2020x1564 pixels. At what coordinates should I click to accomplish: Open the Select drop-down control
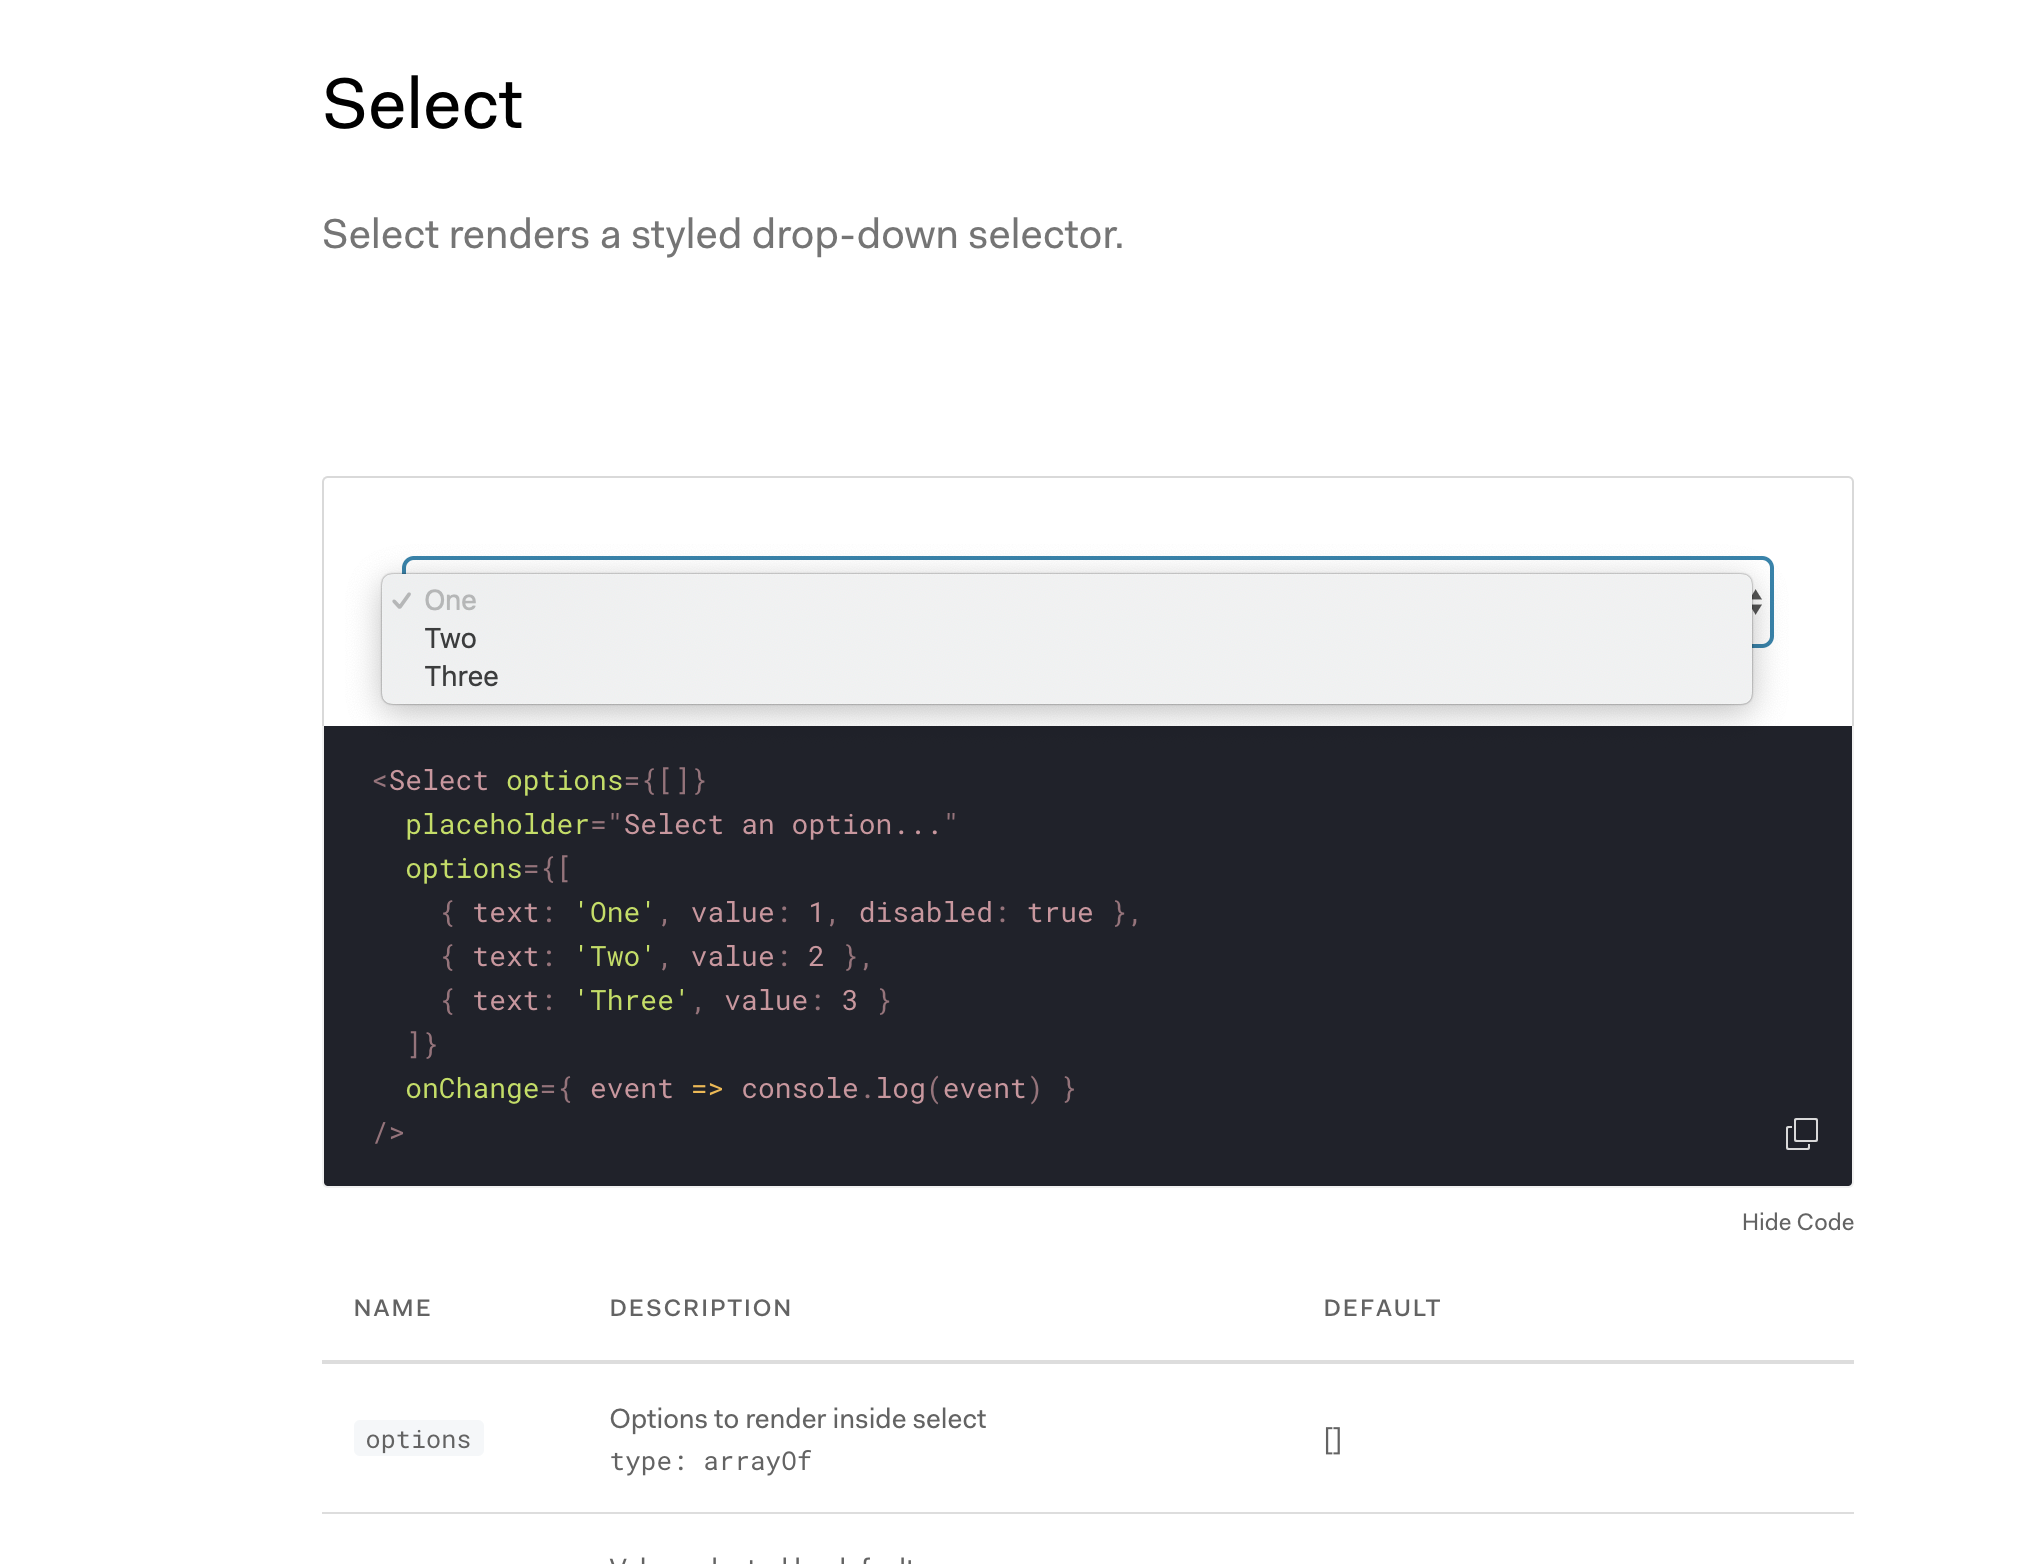[x=1087, y=603]
